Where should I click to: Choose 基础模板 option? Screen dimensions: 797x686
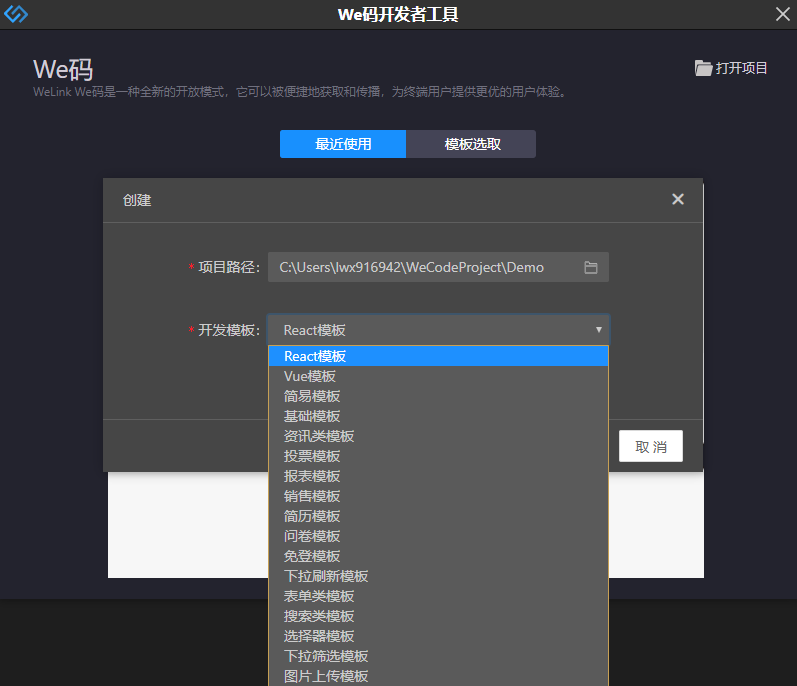pyautogui.click(x=438, y=416)
